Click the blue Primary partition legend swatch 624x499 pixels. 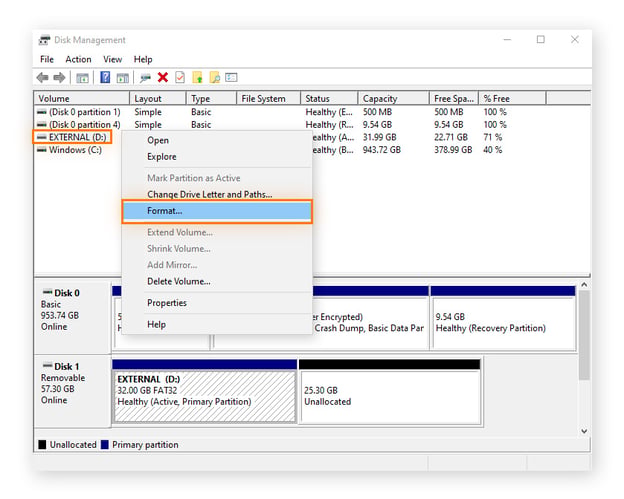pos(105,444)
